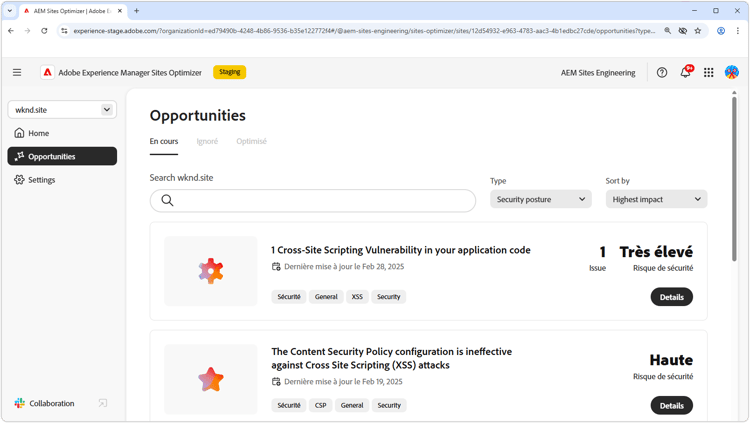
Task: Click the browser forward arrow
Action: [x=27, y=31]
